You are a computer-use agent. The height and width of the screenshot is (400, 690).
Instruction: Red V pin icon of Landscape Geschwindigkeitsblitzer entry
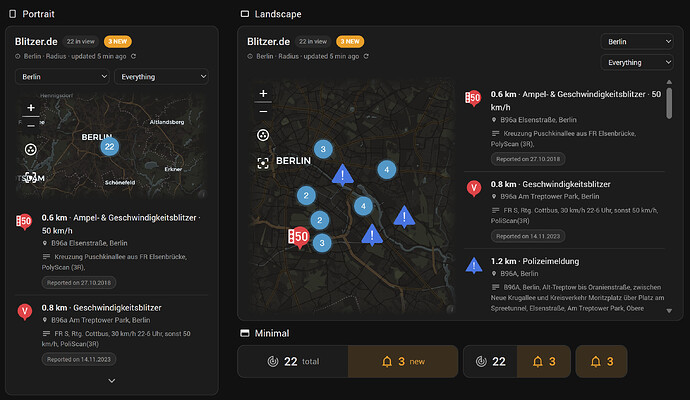(474, 188)
